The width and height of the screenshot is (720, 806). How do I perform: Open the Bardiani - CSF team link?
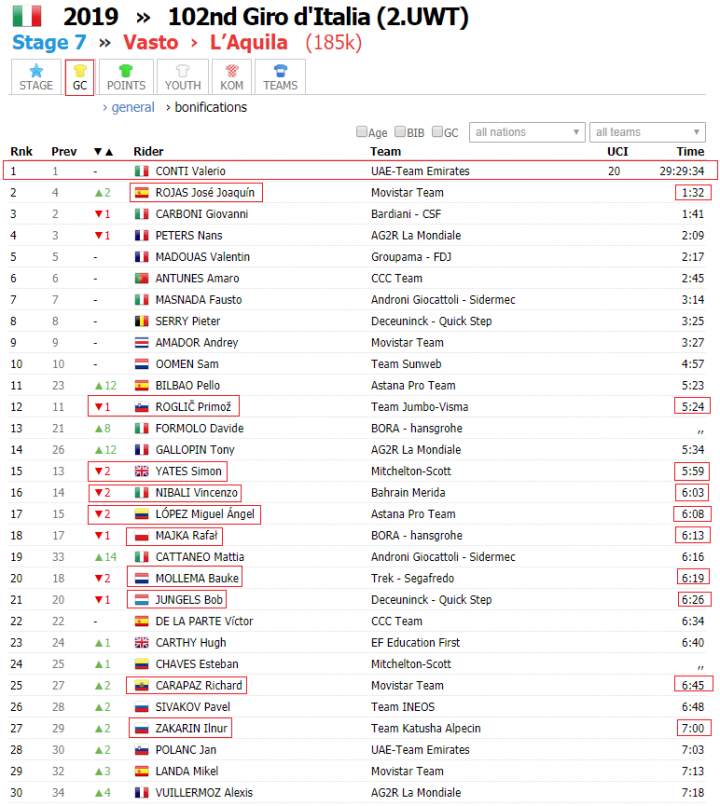pyautogui.click(x=406, y=214)
